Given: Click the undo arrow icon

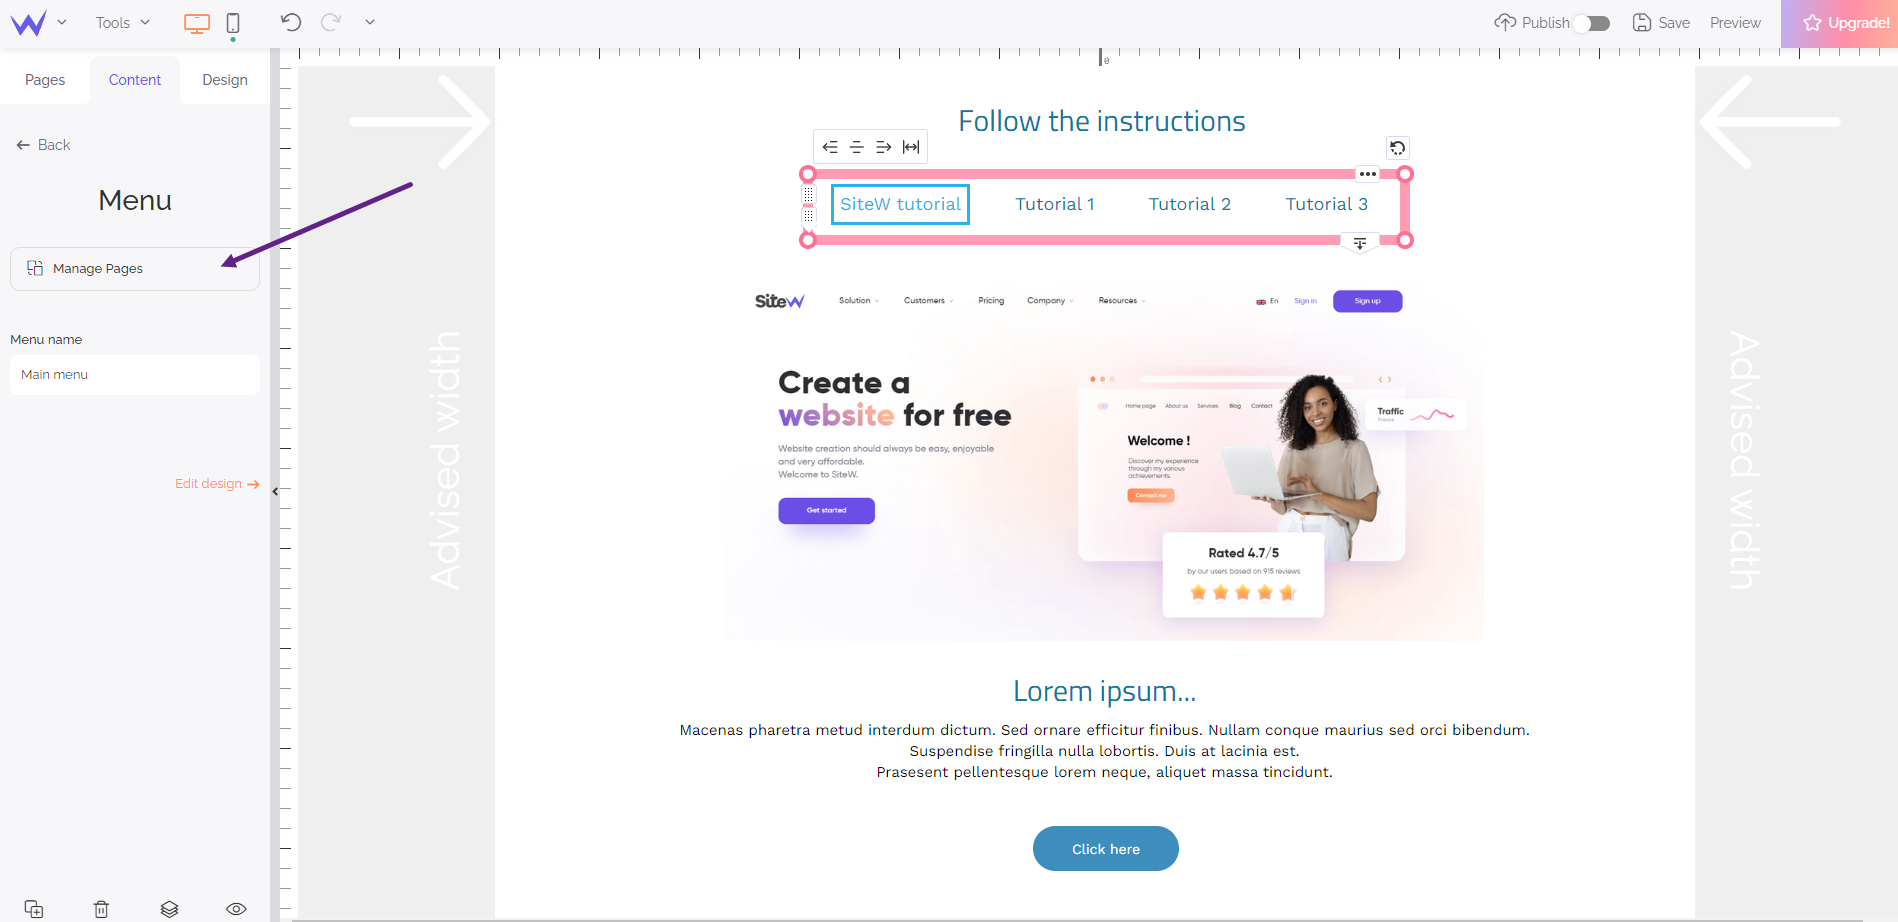Looking at the screenshot, I should [x=291, y=22].
